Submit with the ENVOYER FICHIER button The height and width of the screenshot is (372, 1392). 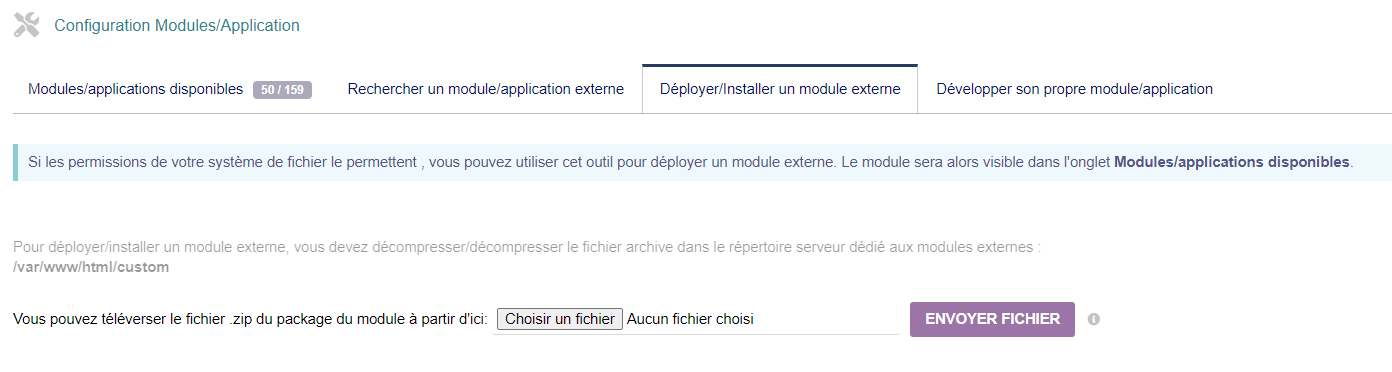(992, 319)
